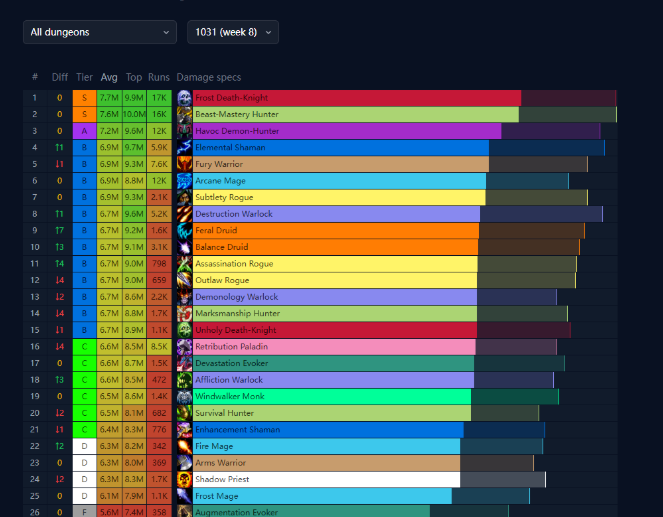Open the Destruction Warlock spec link
Viewport: 663px width, 517px height.
pos(231,214)
